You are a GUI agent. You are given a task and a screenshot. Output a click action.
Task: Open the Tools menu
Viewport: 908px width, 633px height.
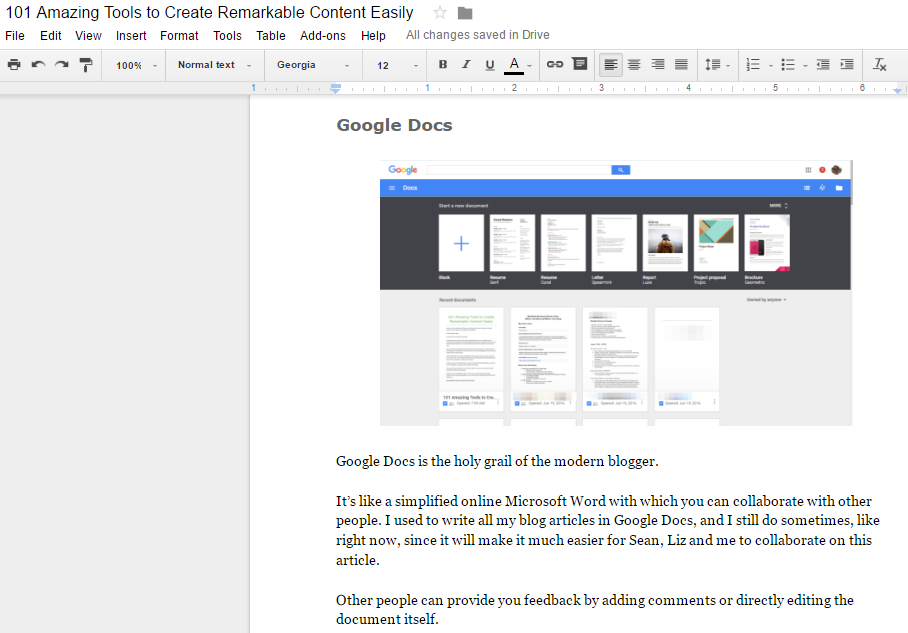(227, 36)
